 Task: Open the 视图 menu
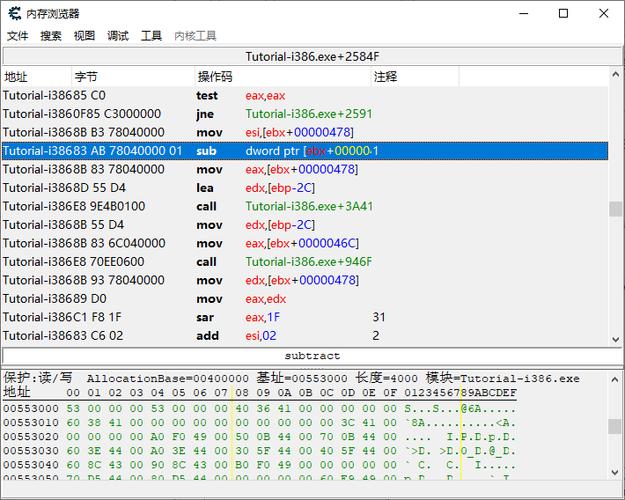pos(85,36)
